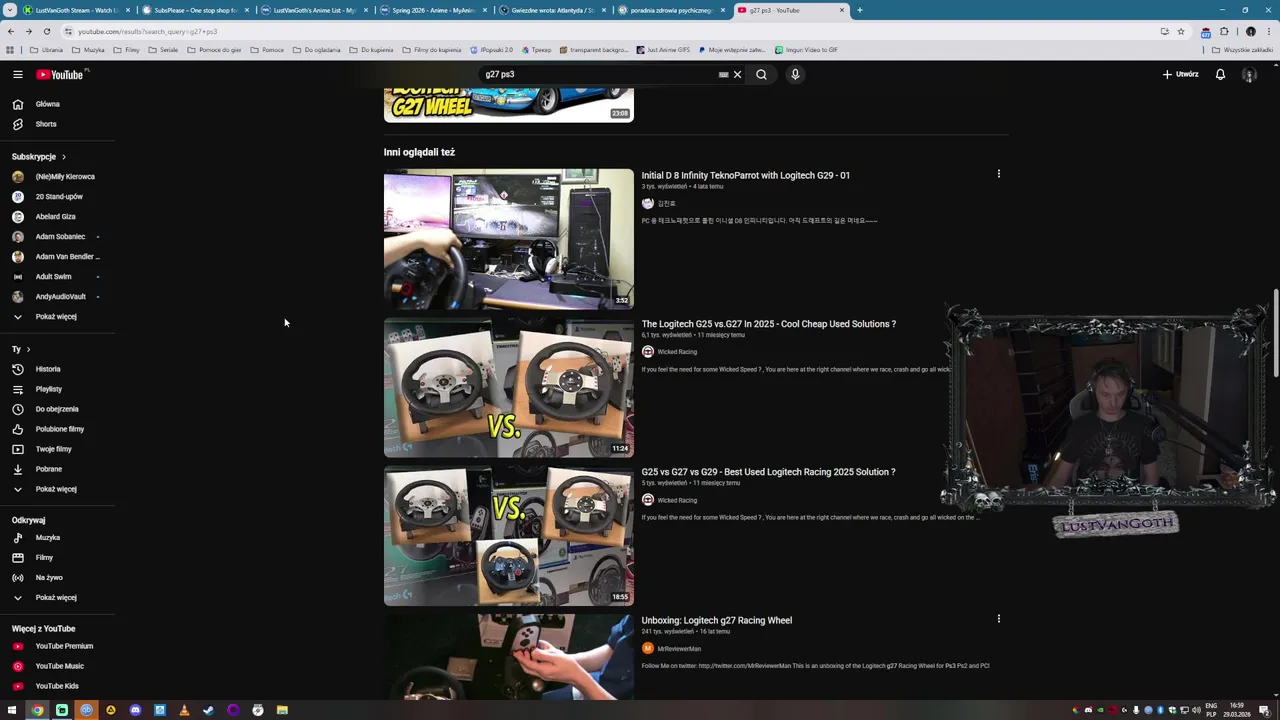Viewport: 1280px width, 720px height.
Task: Open more options for the Initial D 8 video
Action: point(998,174)
